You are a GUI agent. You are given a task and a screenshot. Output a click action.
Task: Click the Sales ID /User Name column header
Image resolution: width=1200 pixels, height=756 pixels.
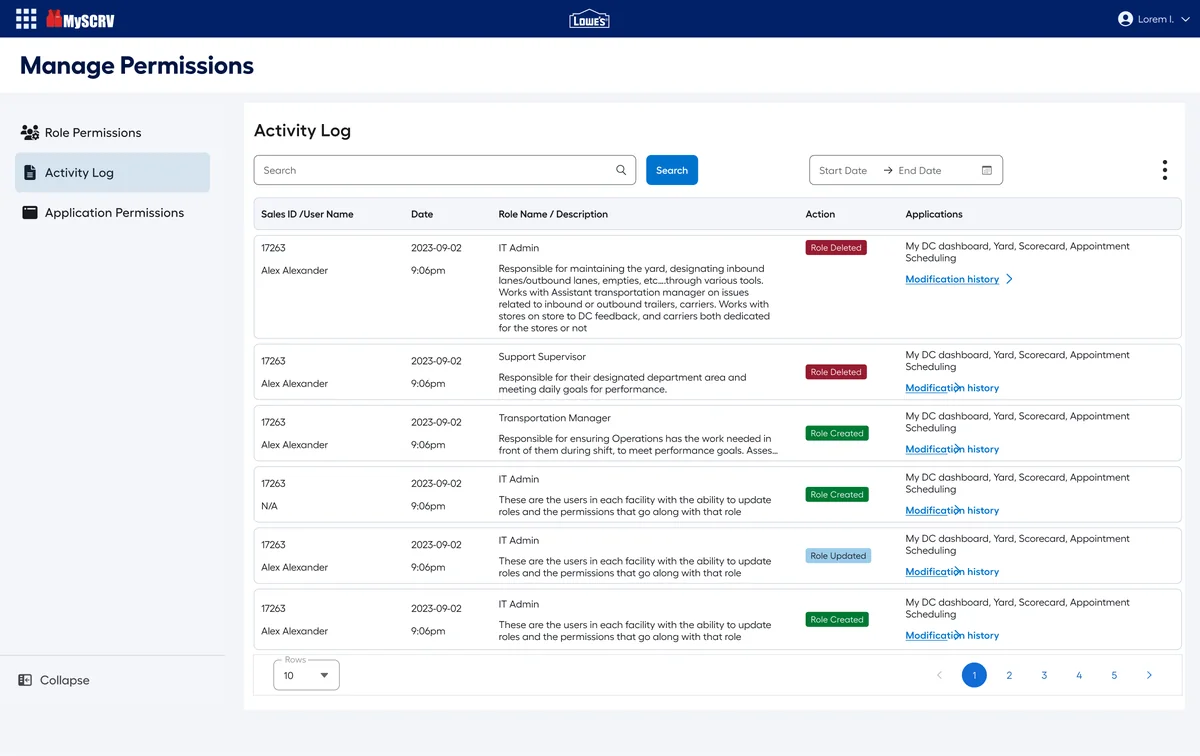[x=307, y=214]
